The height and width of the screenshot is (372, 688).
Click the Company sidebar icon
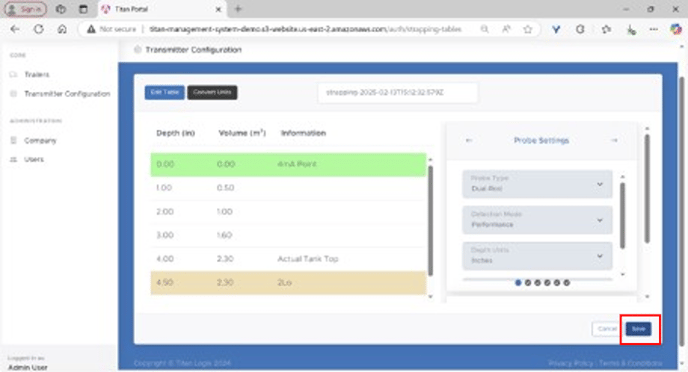coord(13,140)
